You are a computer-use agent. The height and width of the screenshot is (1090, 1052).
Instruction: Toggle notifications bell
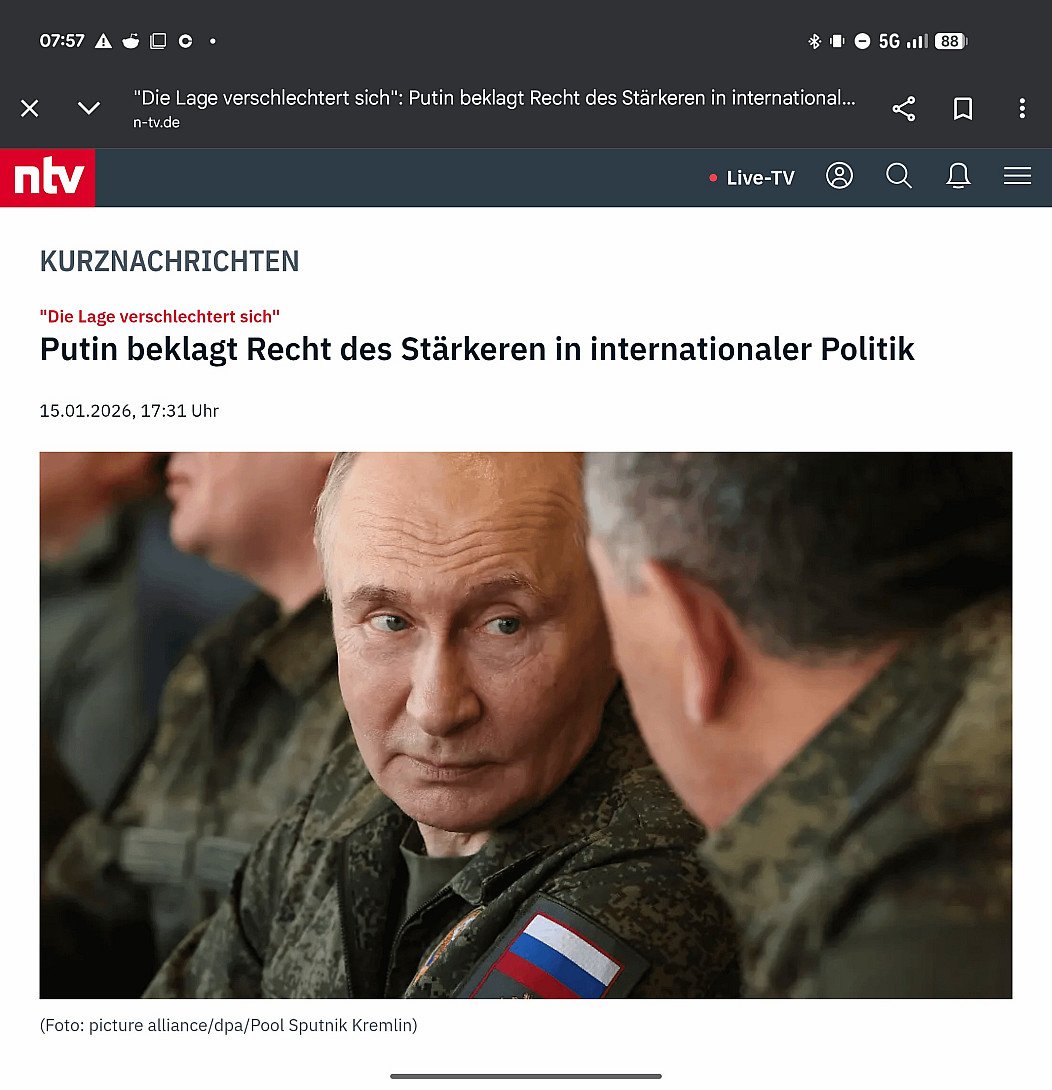958,176
